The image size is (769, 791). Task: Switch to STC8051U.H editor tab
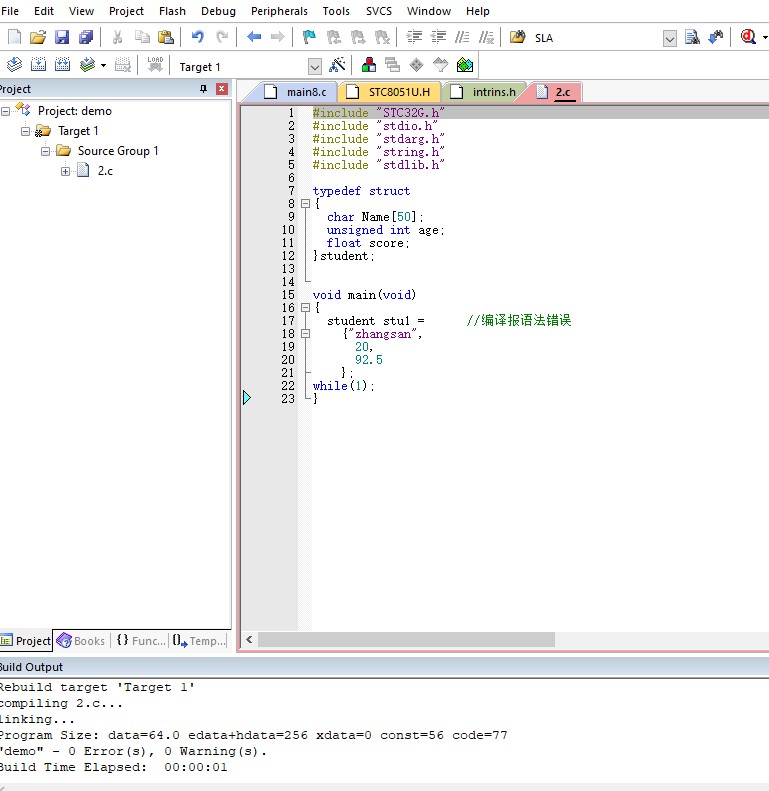(390, 92)
